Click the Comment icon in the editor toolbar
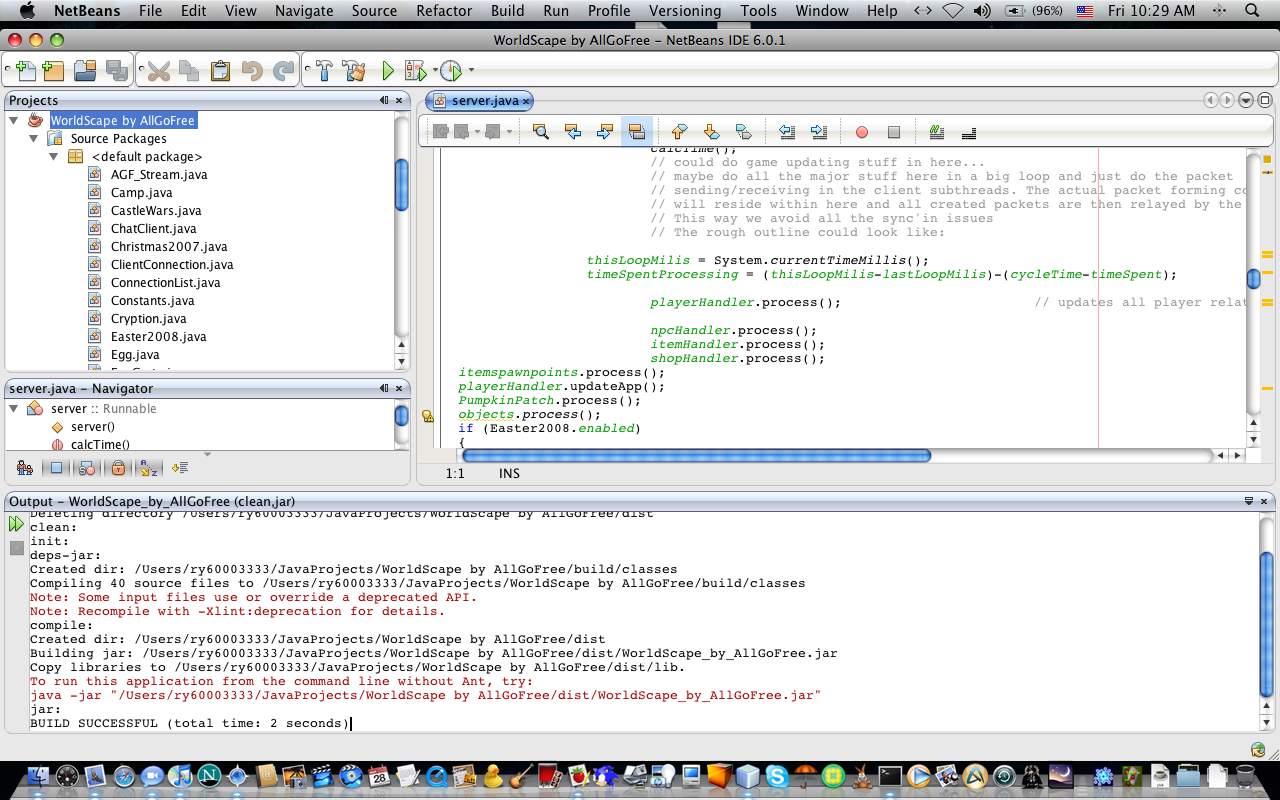The height and width of the screenshot is (800, 1280). coord(937,131)
